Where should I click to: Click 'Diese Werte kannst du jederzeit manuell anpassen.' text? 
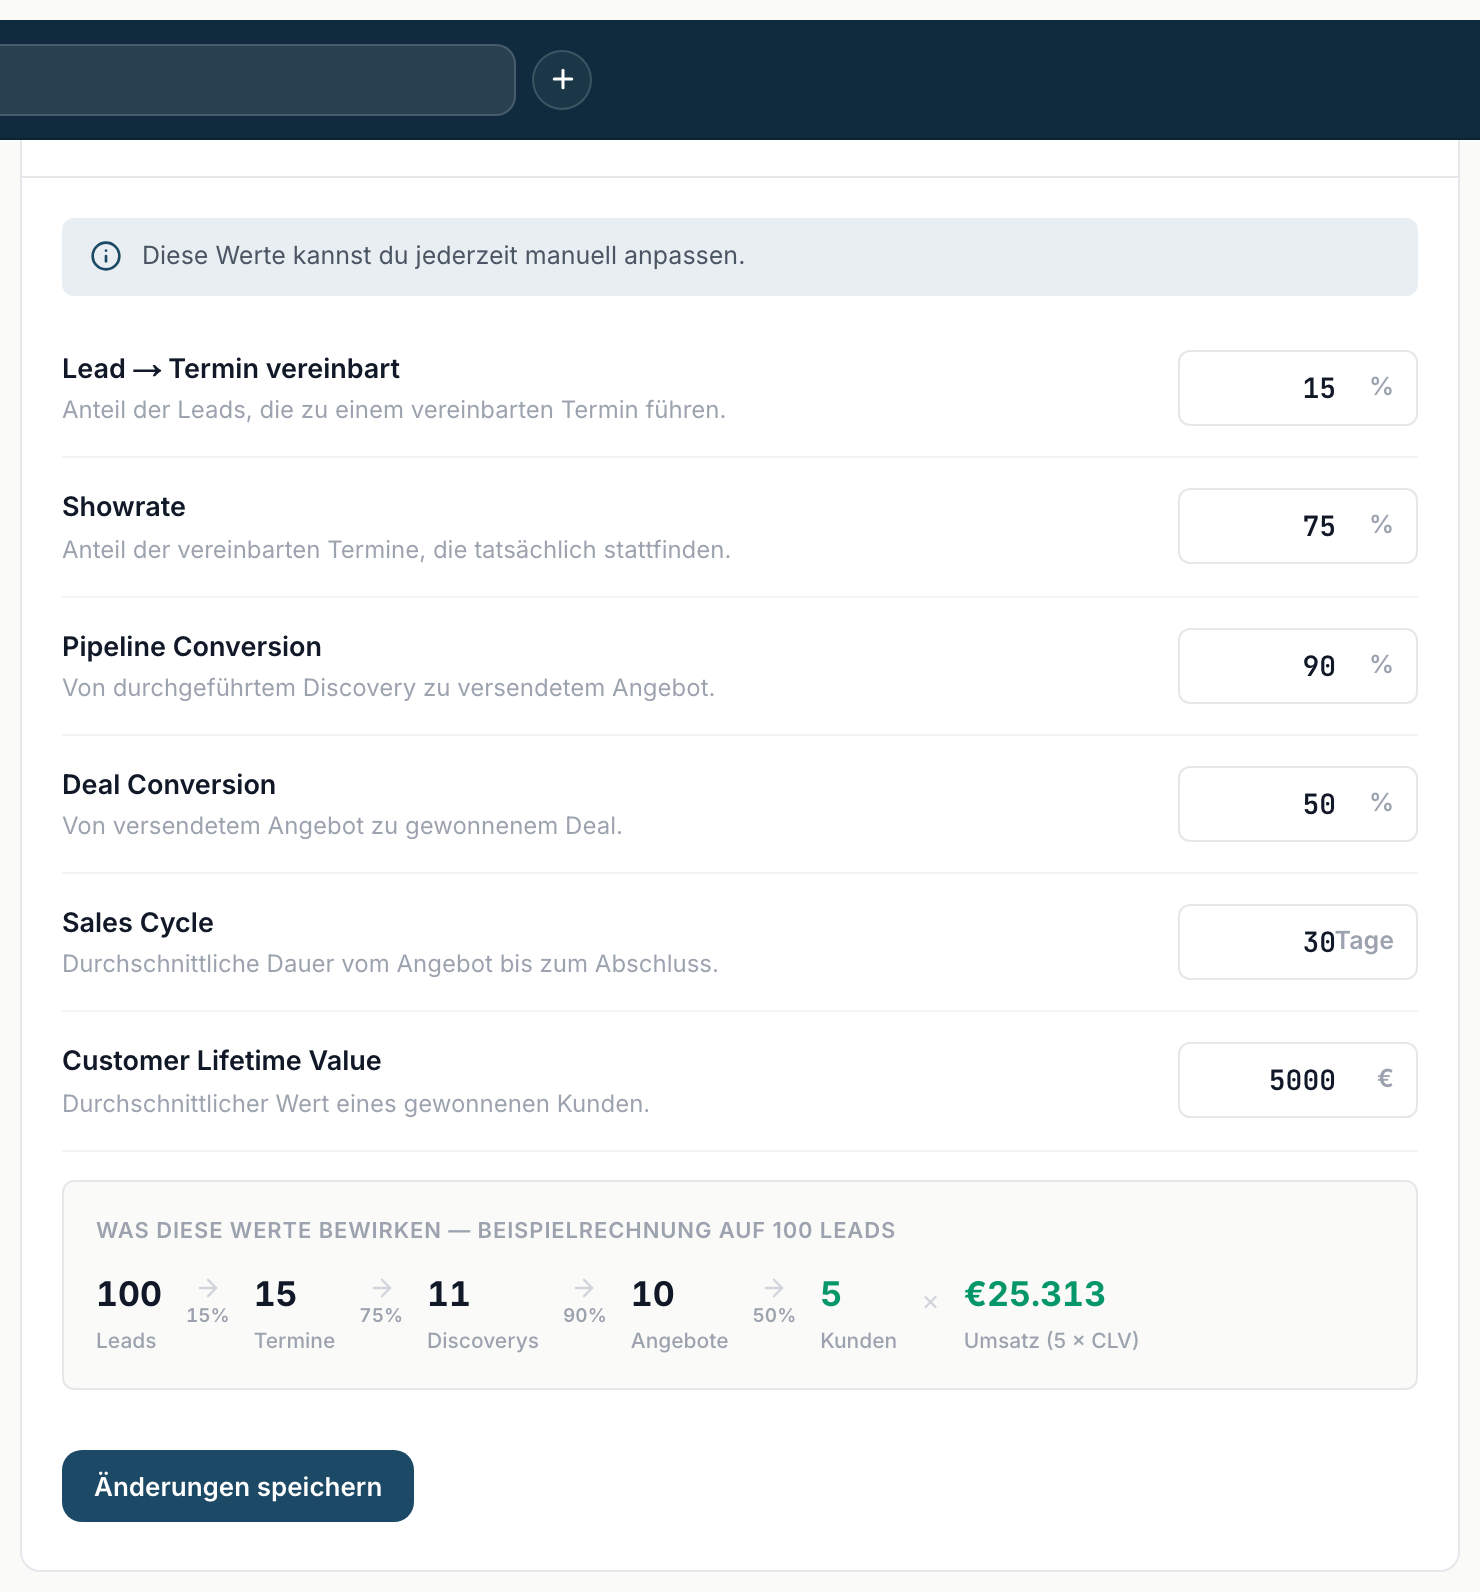pyautogui.click(x=443, y=256)
